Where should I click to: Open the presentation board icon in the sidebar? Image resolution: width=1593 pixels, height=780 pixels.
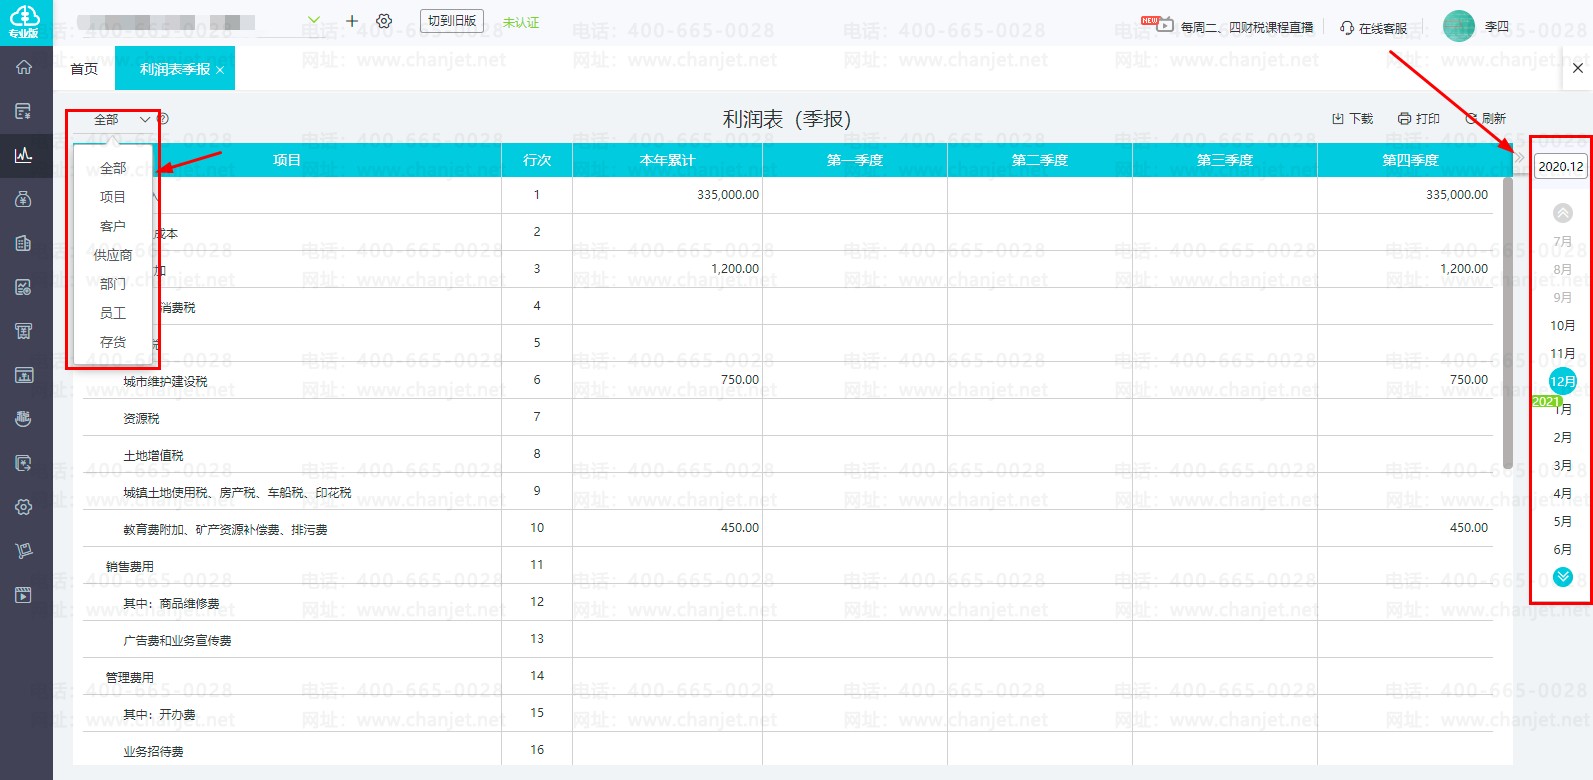[24, 375]
